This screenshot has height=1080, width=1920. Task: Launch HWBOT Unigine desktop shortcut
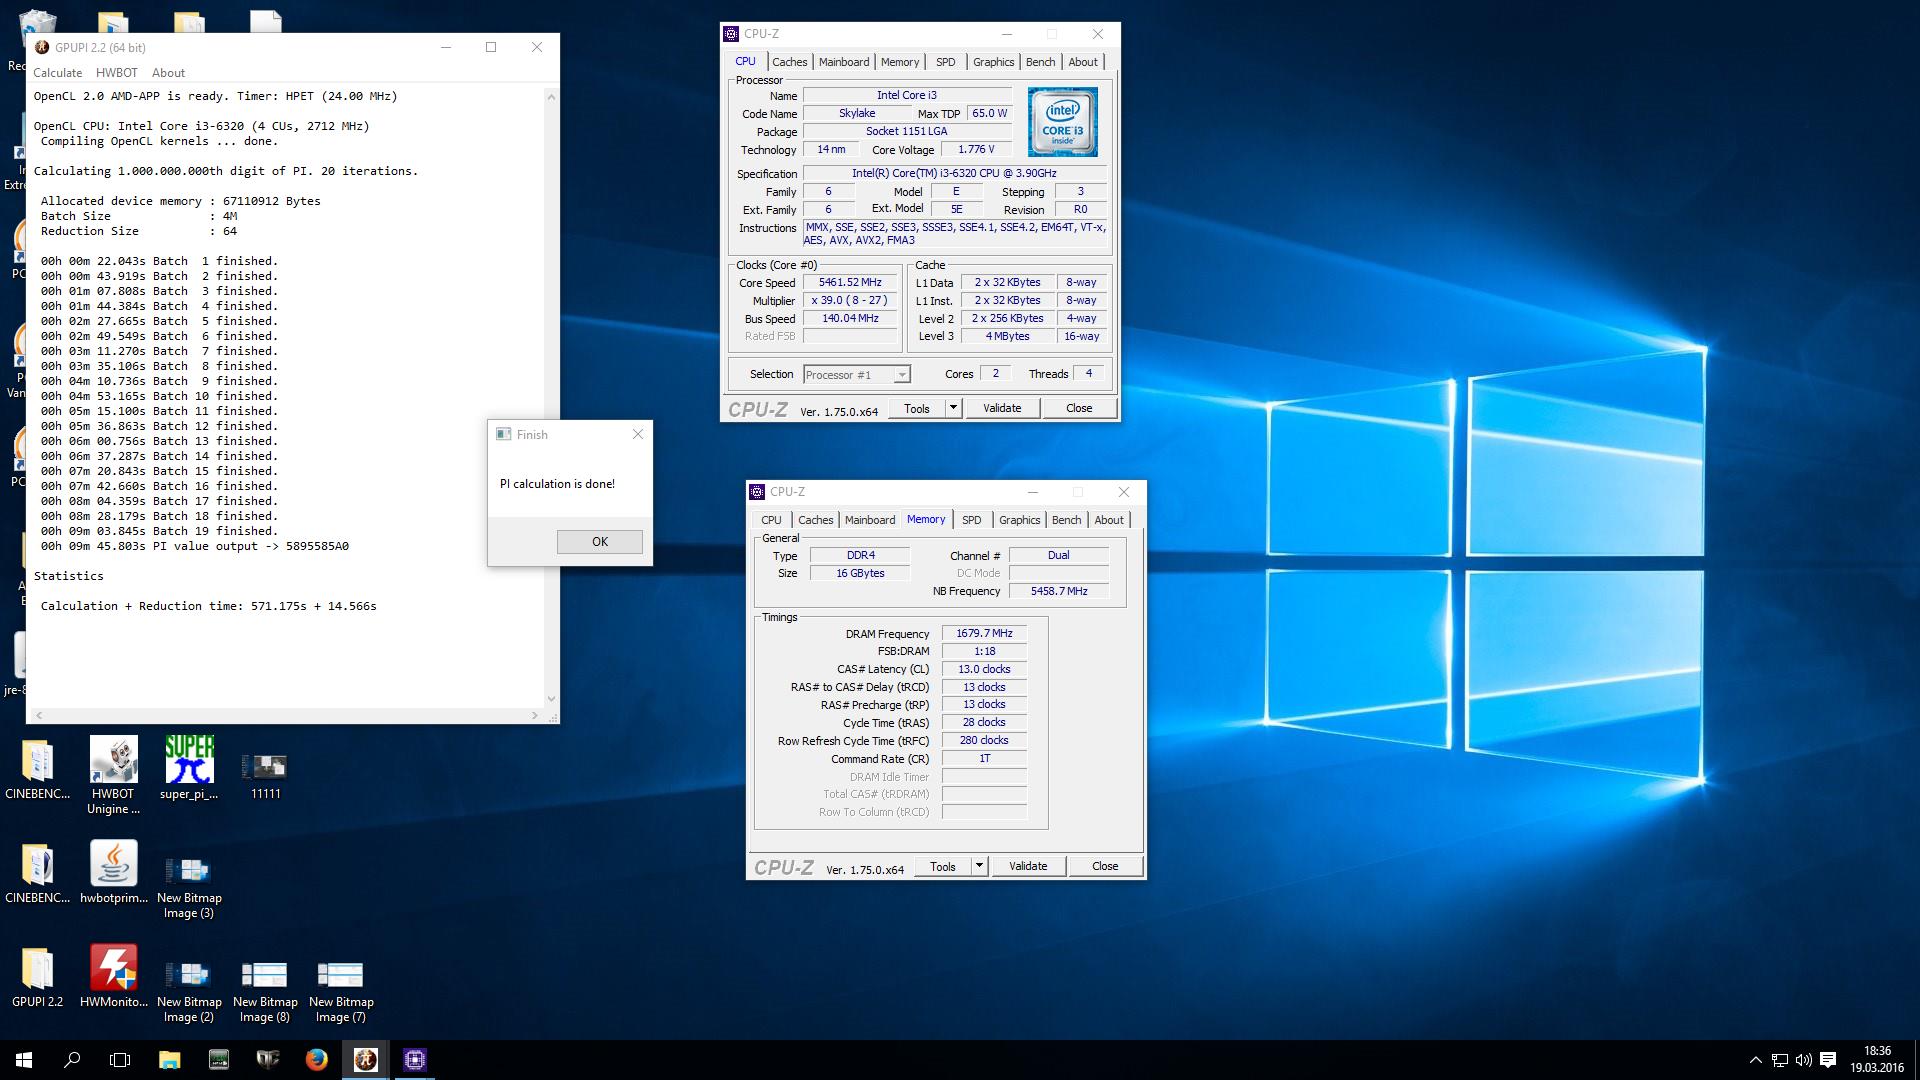tap(113, 777)
